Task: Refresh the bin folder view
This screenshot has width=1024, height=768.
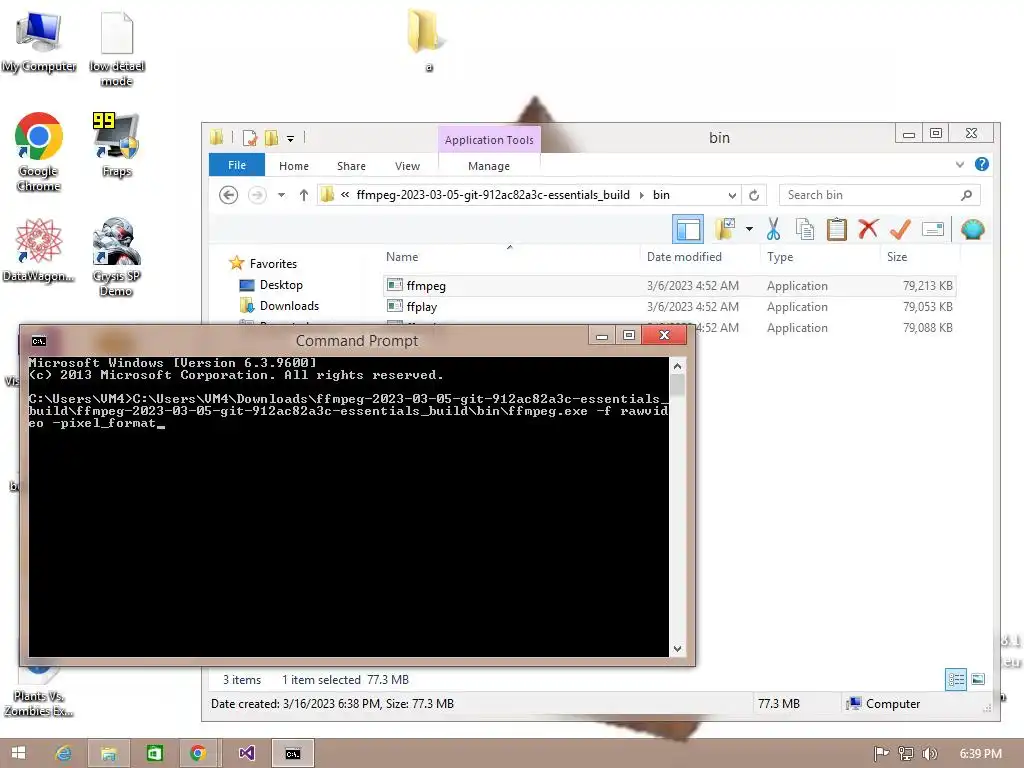Action: click(x=754, y=195)
